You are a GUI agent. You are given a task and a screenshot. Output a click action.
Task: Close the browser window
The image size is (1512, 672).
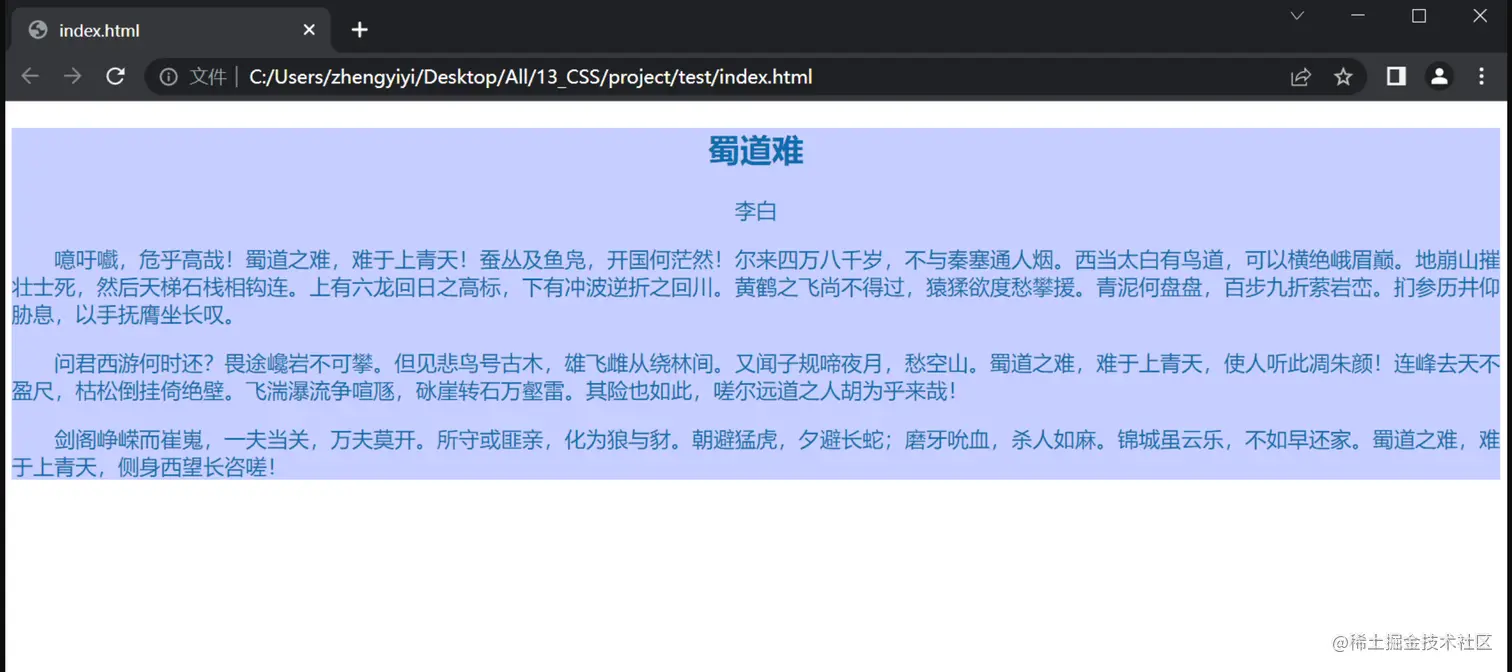point(1480,16)
